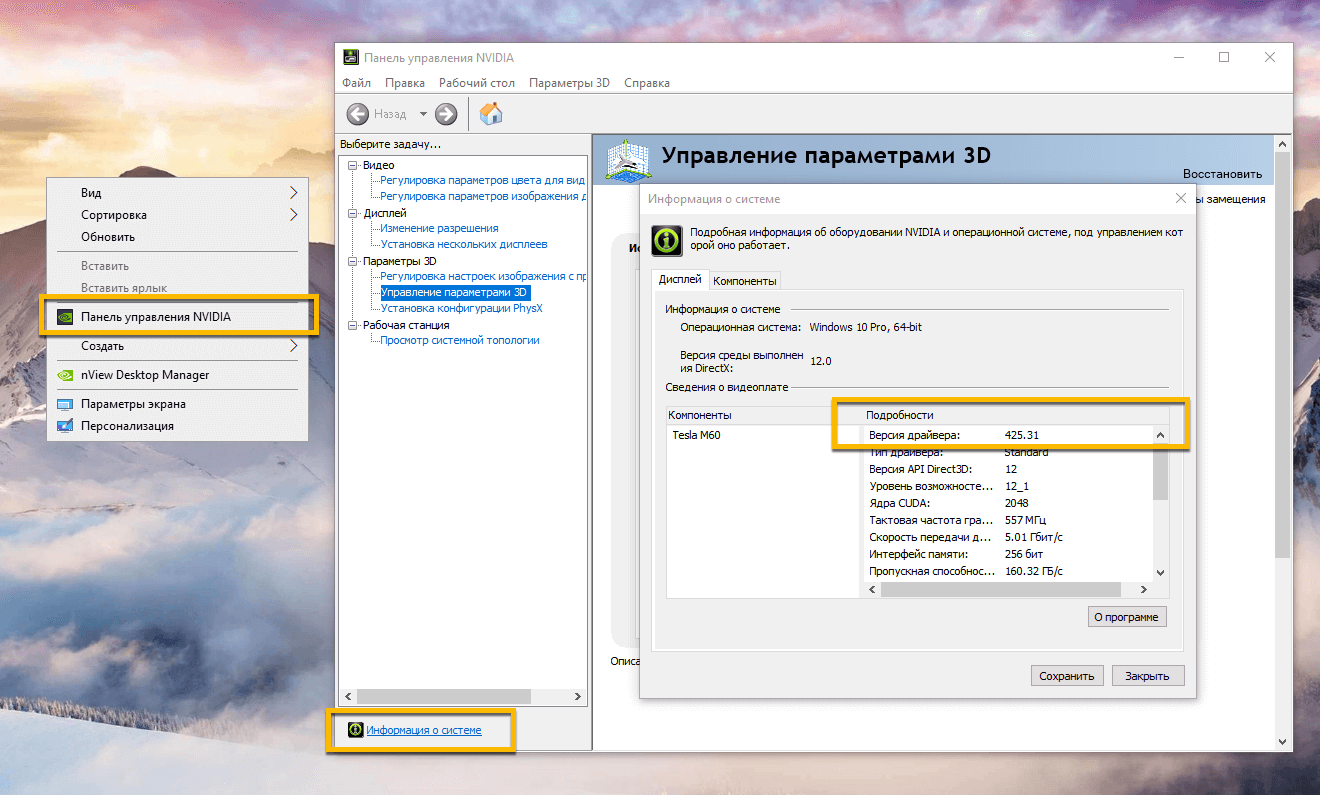Click the Сохранить button
This screenshot has height=795, width=1320.
[1066, 675]
